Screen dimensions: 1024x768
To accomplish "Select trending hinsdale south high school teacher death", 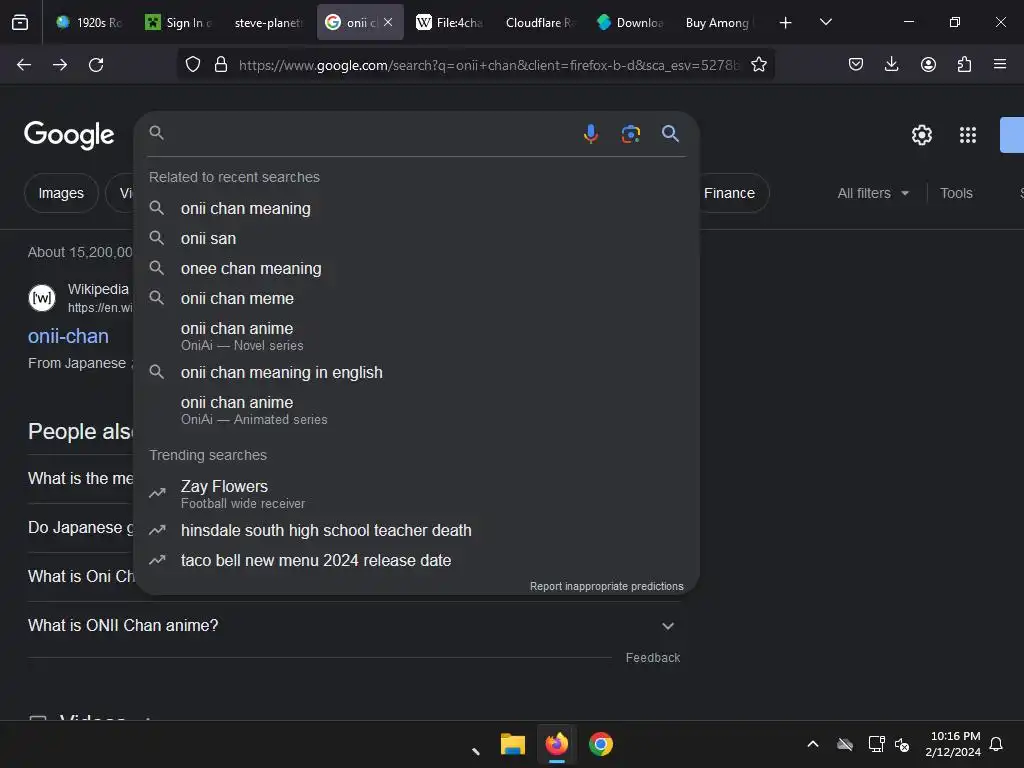I will pyautogui.click(x=417, y=530).
